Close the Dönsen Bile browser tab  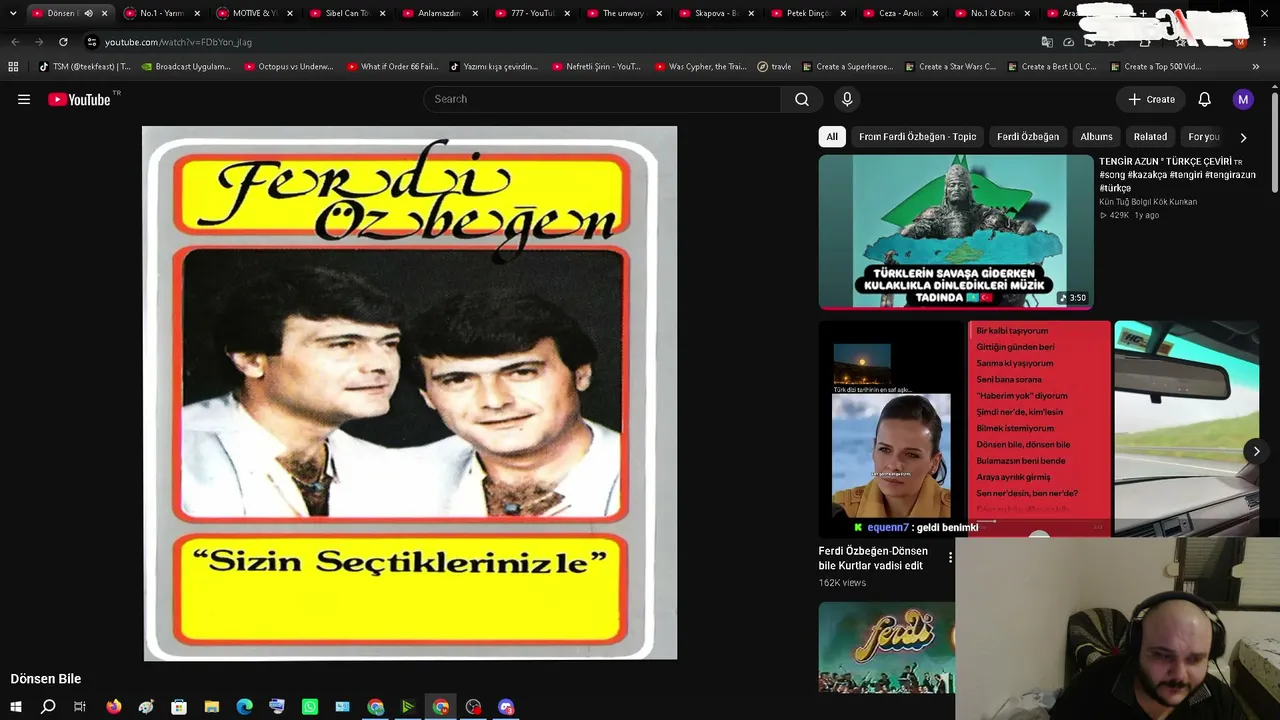104,13
